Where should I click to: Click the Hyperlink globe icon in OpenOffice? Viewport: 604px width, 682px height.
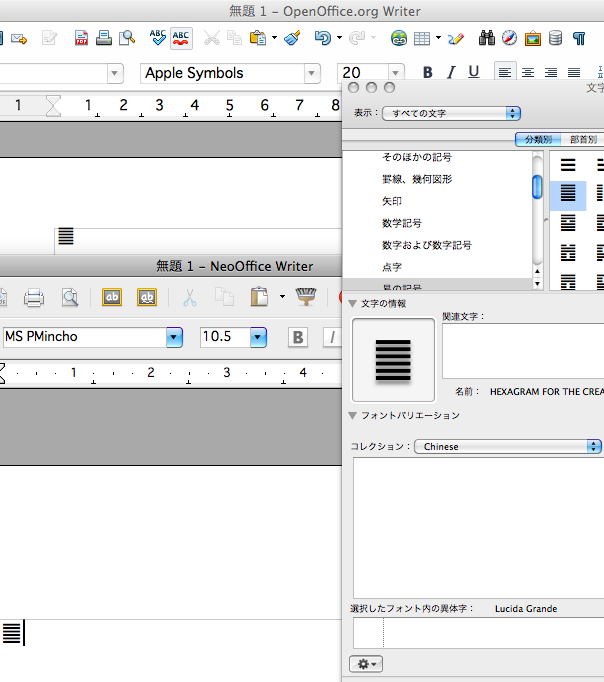[x=399, y=38]
